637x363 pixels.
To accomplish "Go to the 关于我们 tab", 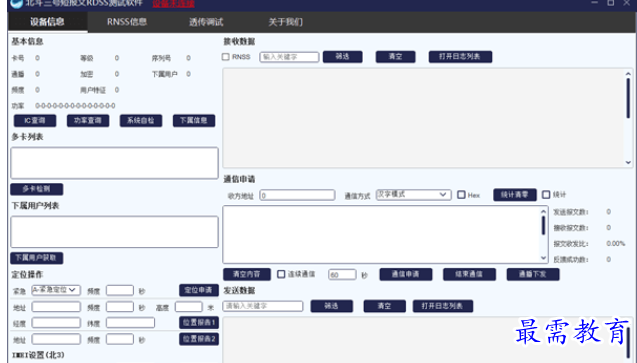I will (285, 22).
